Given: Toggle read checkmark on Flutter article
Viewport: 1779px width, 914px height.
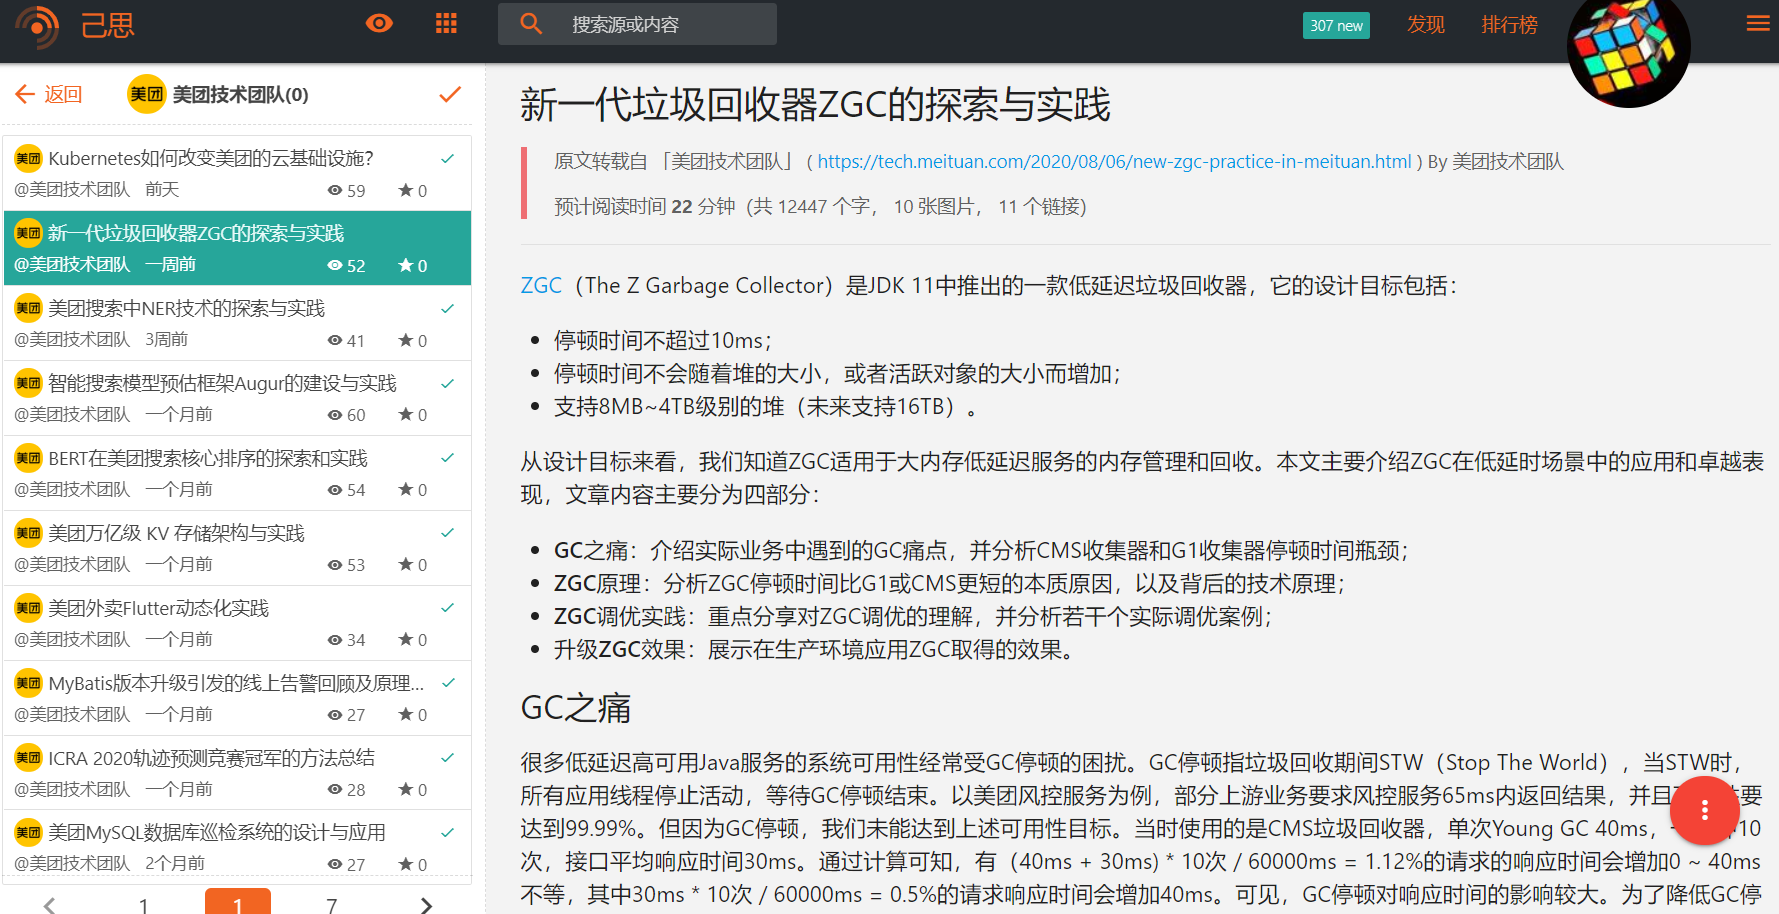Looking at the screenshot, I should [448, 607].
